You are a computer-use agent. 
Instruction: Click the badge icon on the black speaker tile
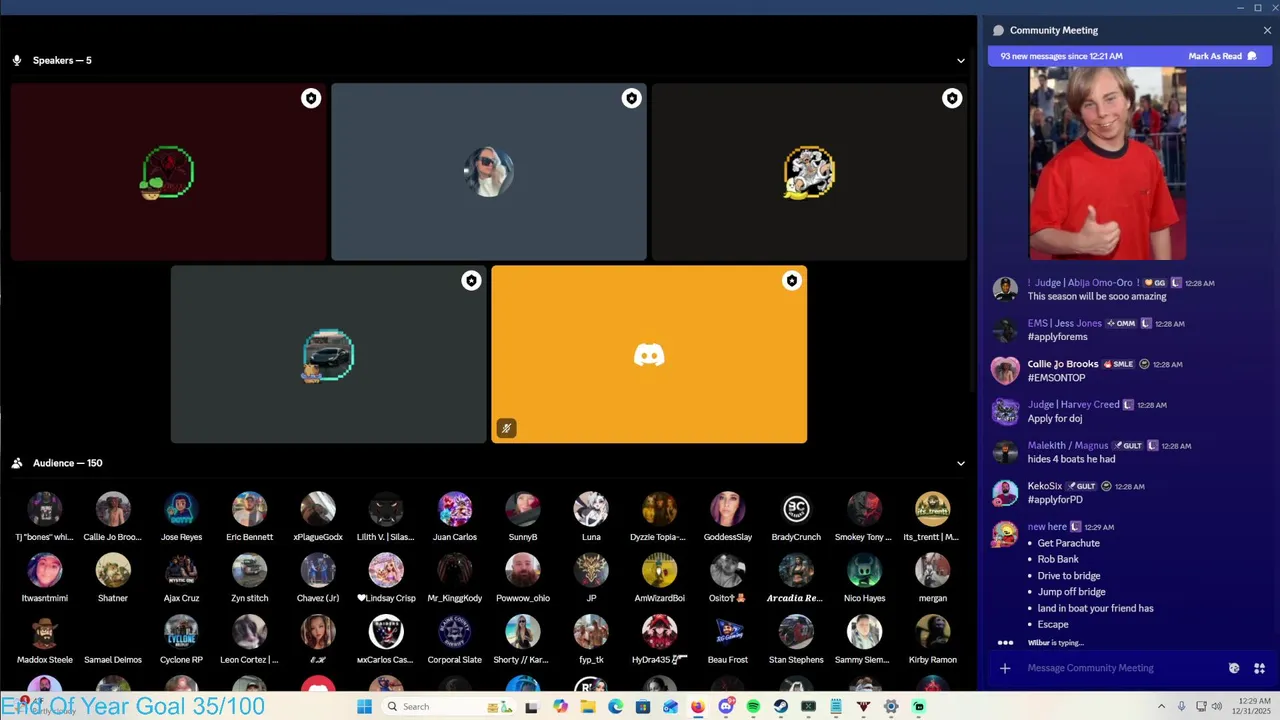tap(952, 98)
